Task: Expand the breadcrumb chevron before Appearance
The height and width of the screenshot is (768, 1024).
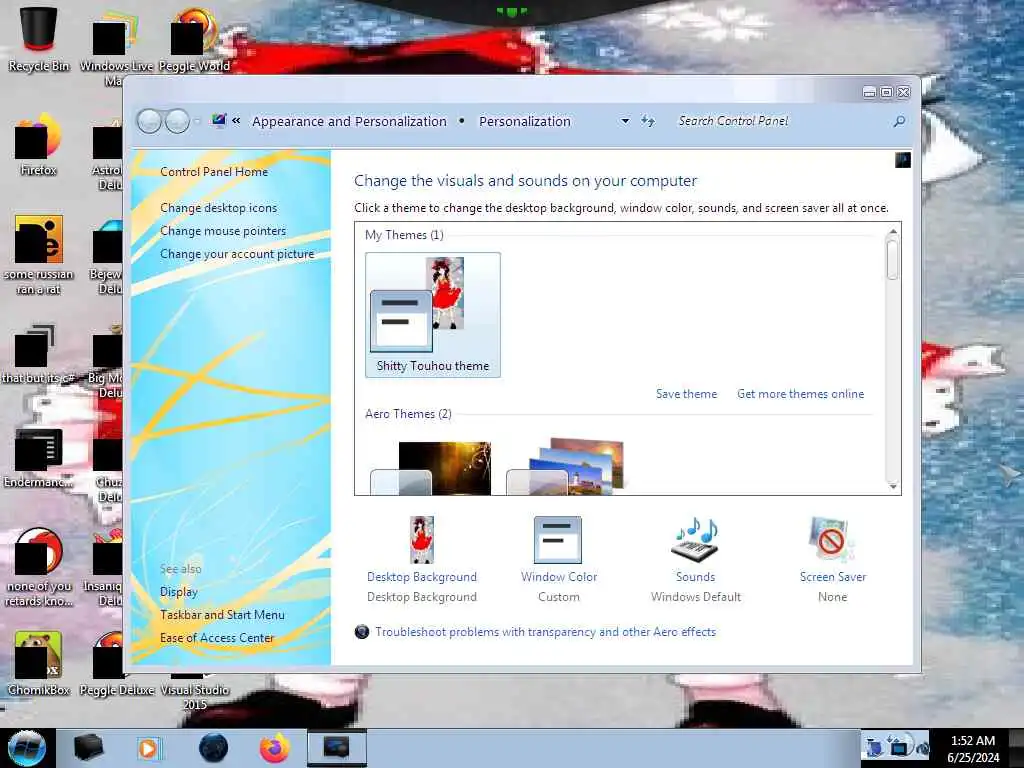Action: pyautogui.click(x=236, y=121)
